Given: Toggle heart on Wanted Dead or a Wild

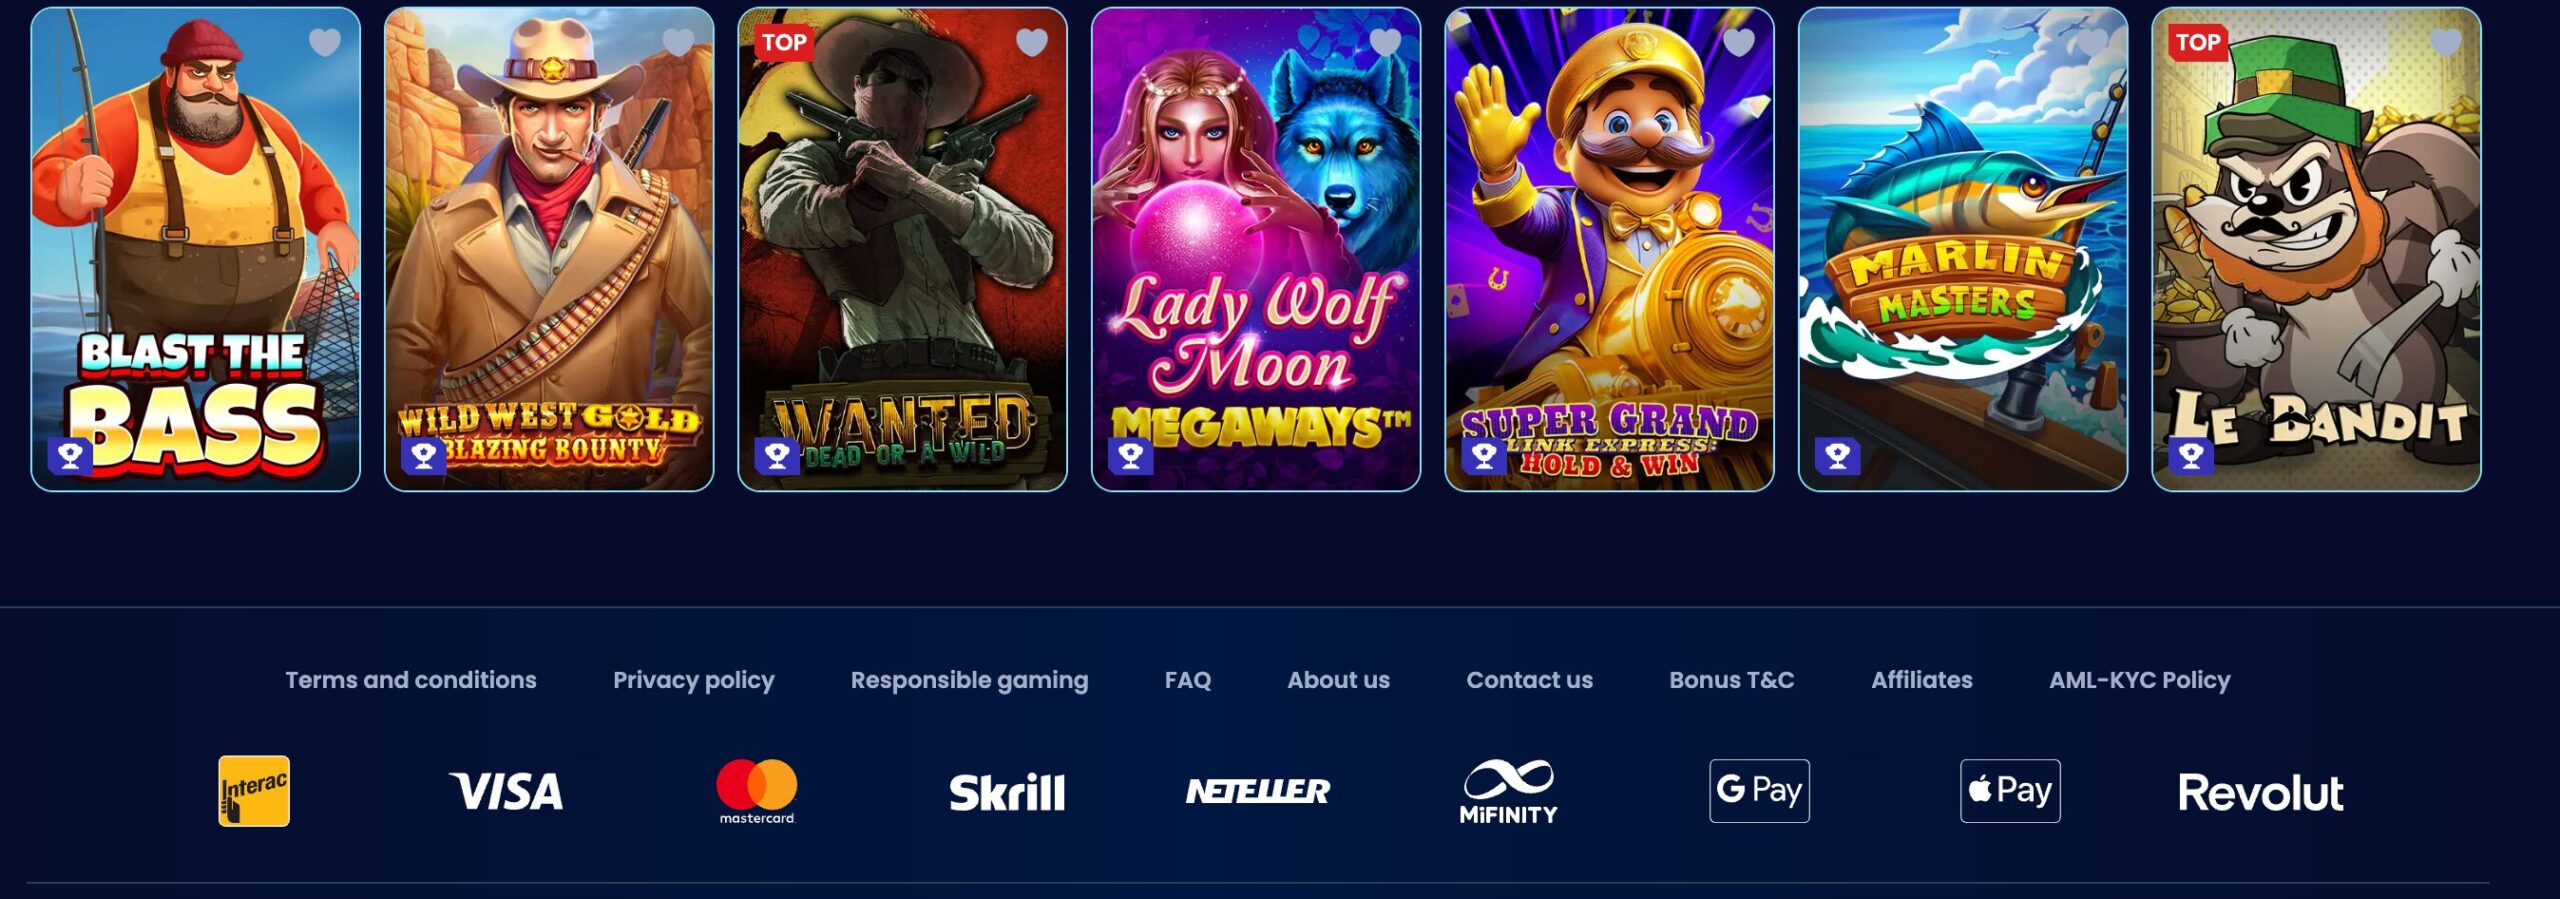Looking at the screenshot, I should (x=1032, y=42).
